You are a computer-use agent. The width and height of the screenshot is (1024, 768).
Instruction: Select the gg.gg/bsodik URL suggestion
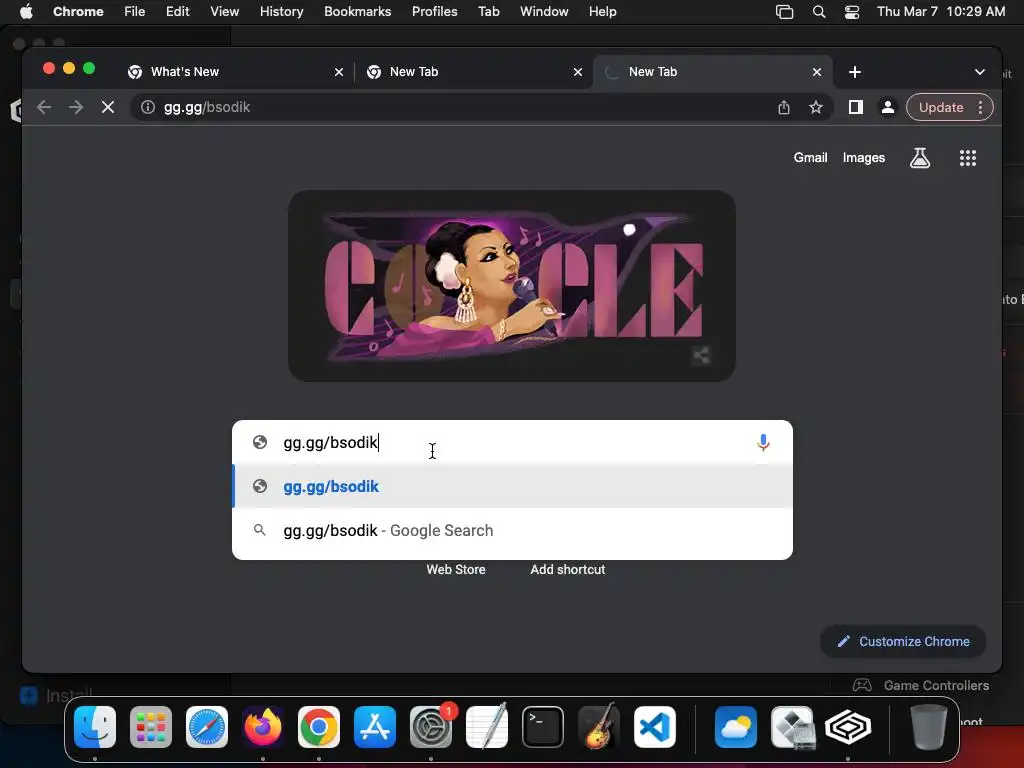click(513, 487)
